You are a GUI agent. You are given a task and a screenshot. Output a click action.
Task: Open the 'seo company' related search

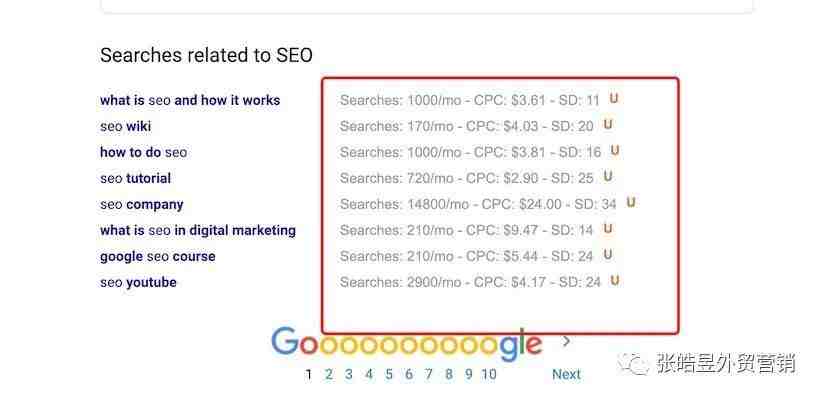[142, 204]
